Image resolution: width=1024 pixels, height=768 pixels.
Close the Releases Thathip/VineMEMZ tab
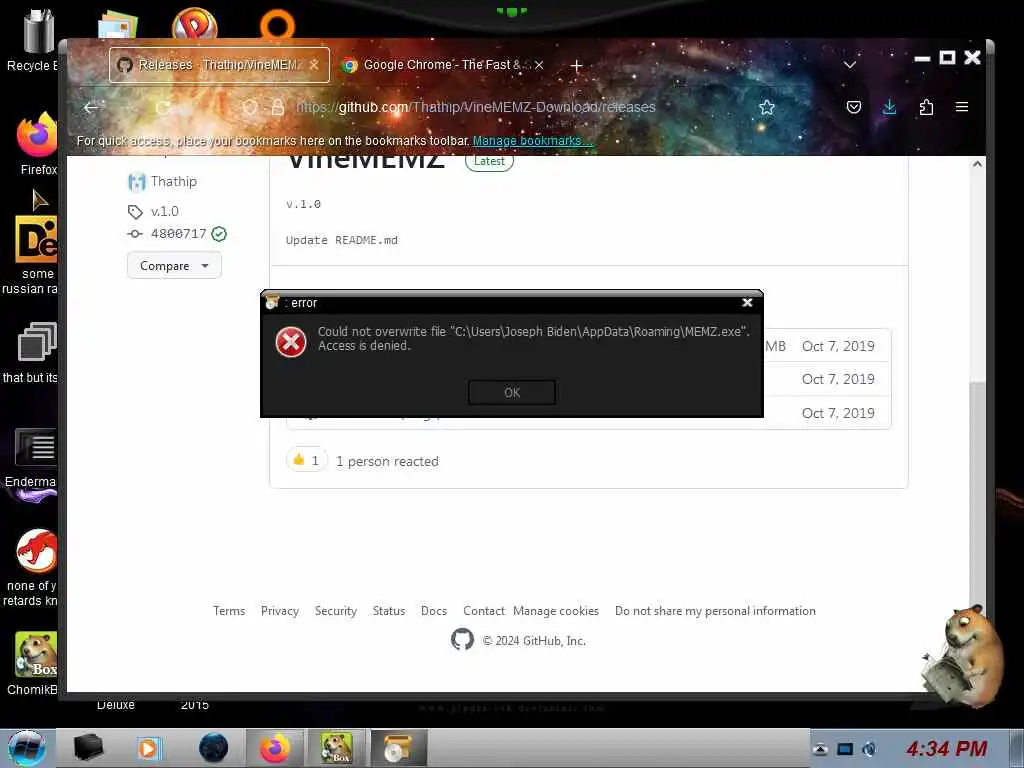coord(314,65)
